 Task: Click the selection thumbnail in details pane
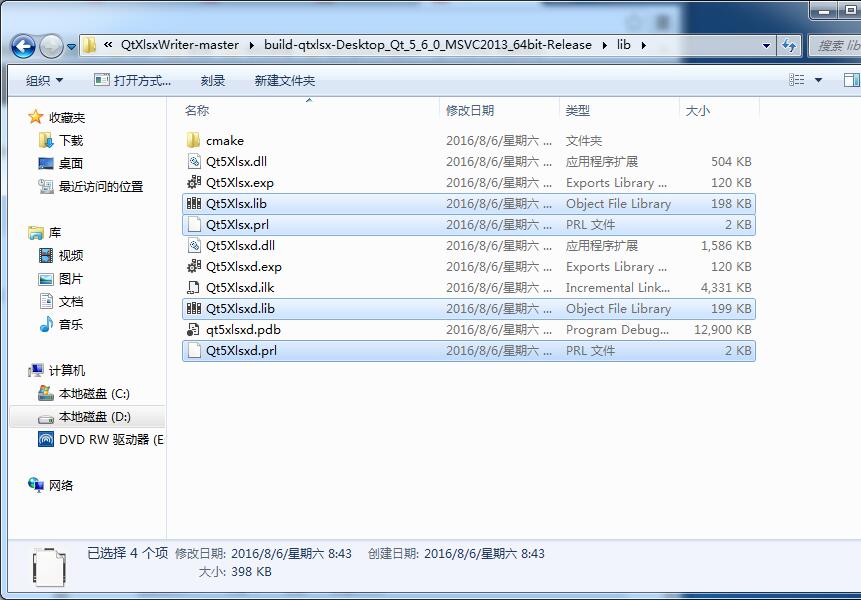pos(49,567)
